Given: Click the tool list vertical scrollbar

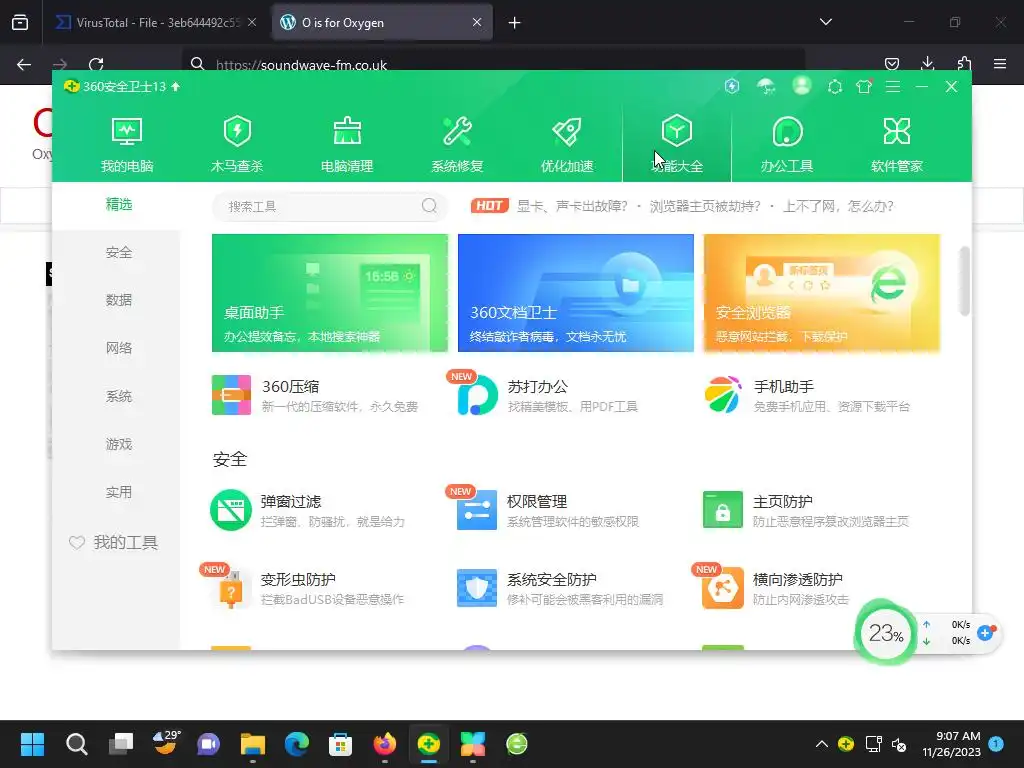Looking at the screenshot, I should point(964,281).
